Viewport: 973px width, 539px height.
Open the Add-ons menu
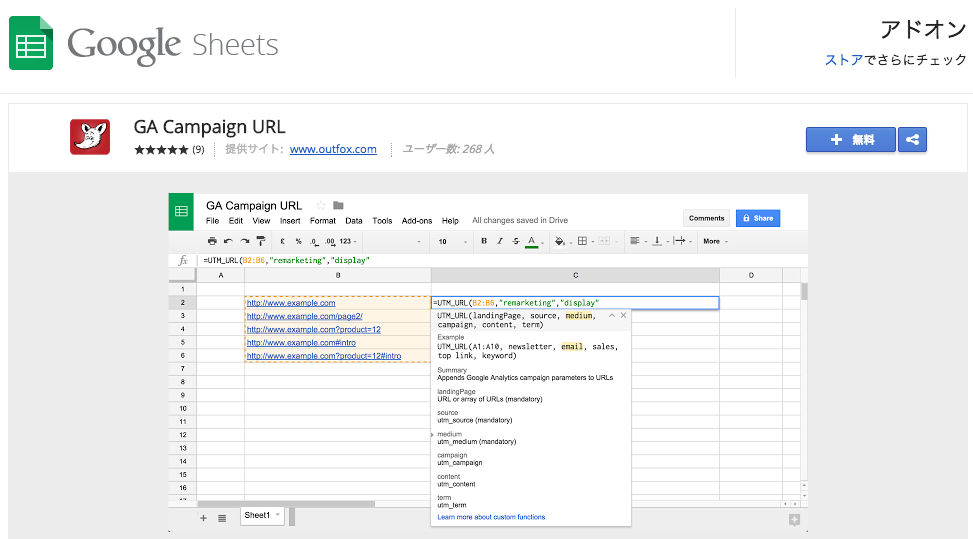(x=417, y=221)
